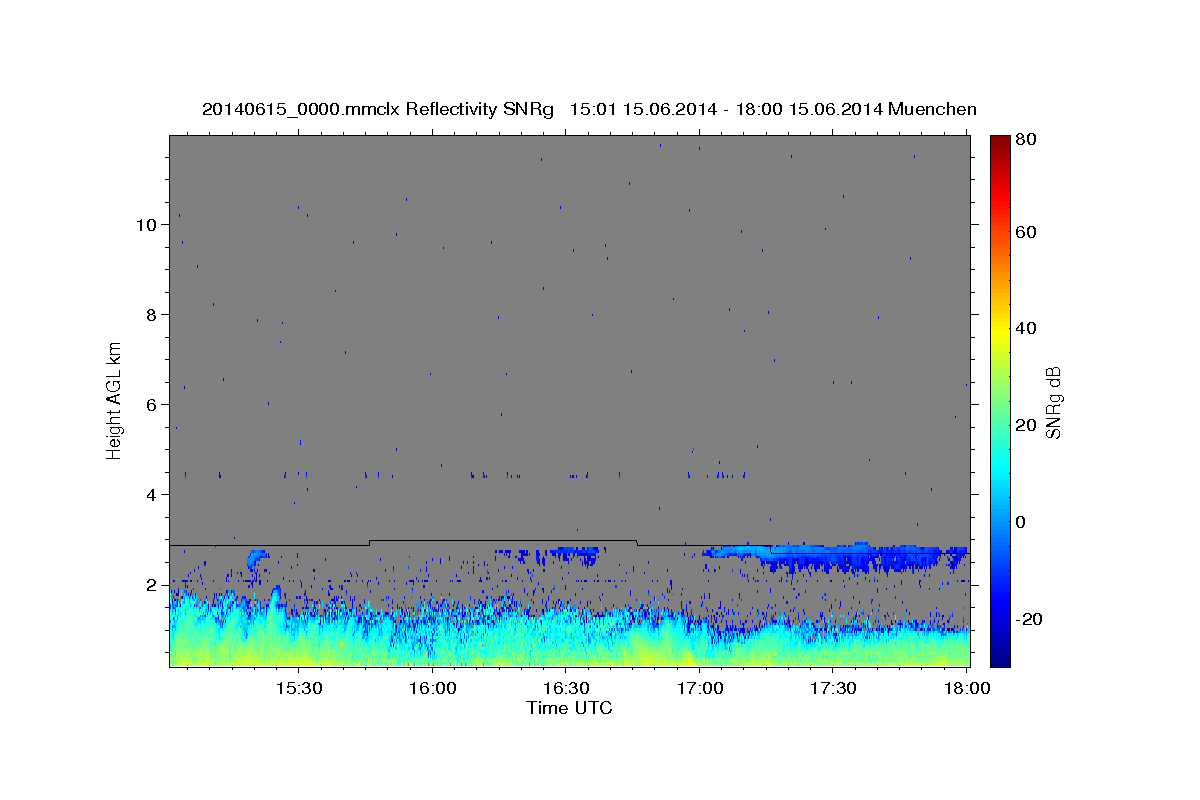Click the 17:30 time tick label
Viewport: 1200px width, 800px height.
(x=833, y=688)
